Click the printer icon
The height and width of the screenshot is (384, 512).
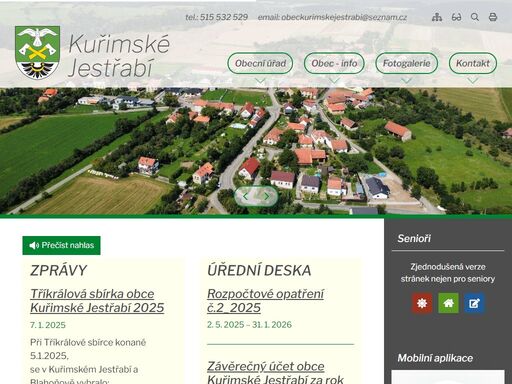(493, 17)
